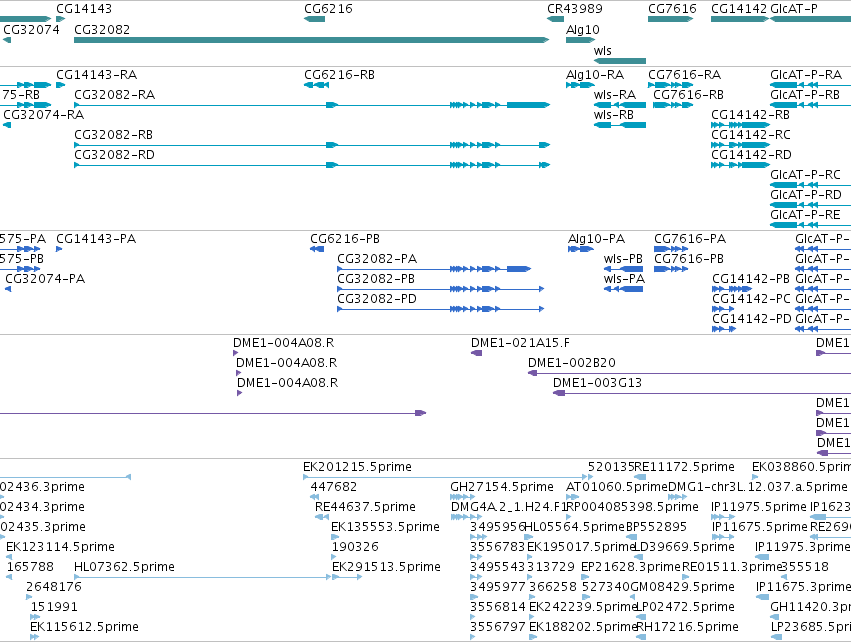Select transcript wls-RA
Viewport: 851px width, 642px height.
620,105
